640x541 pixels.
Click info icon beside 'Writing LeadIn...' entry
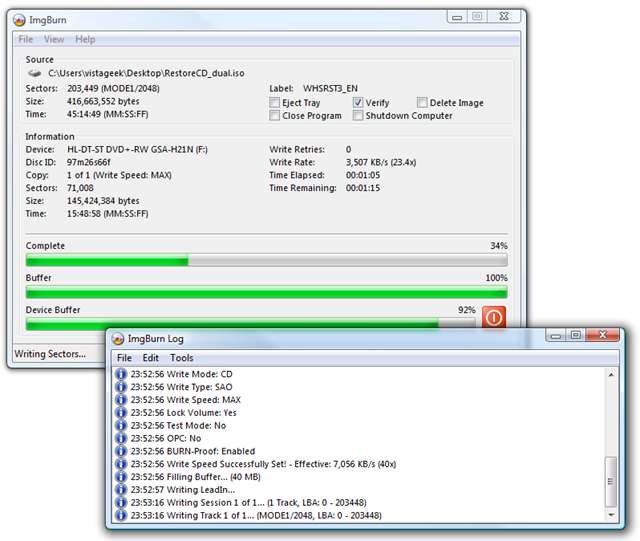(x=121, y=490)
